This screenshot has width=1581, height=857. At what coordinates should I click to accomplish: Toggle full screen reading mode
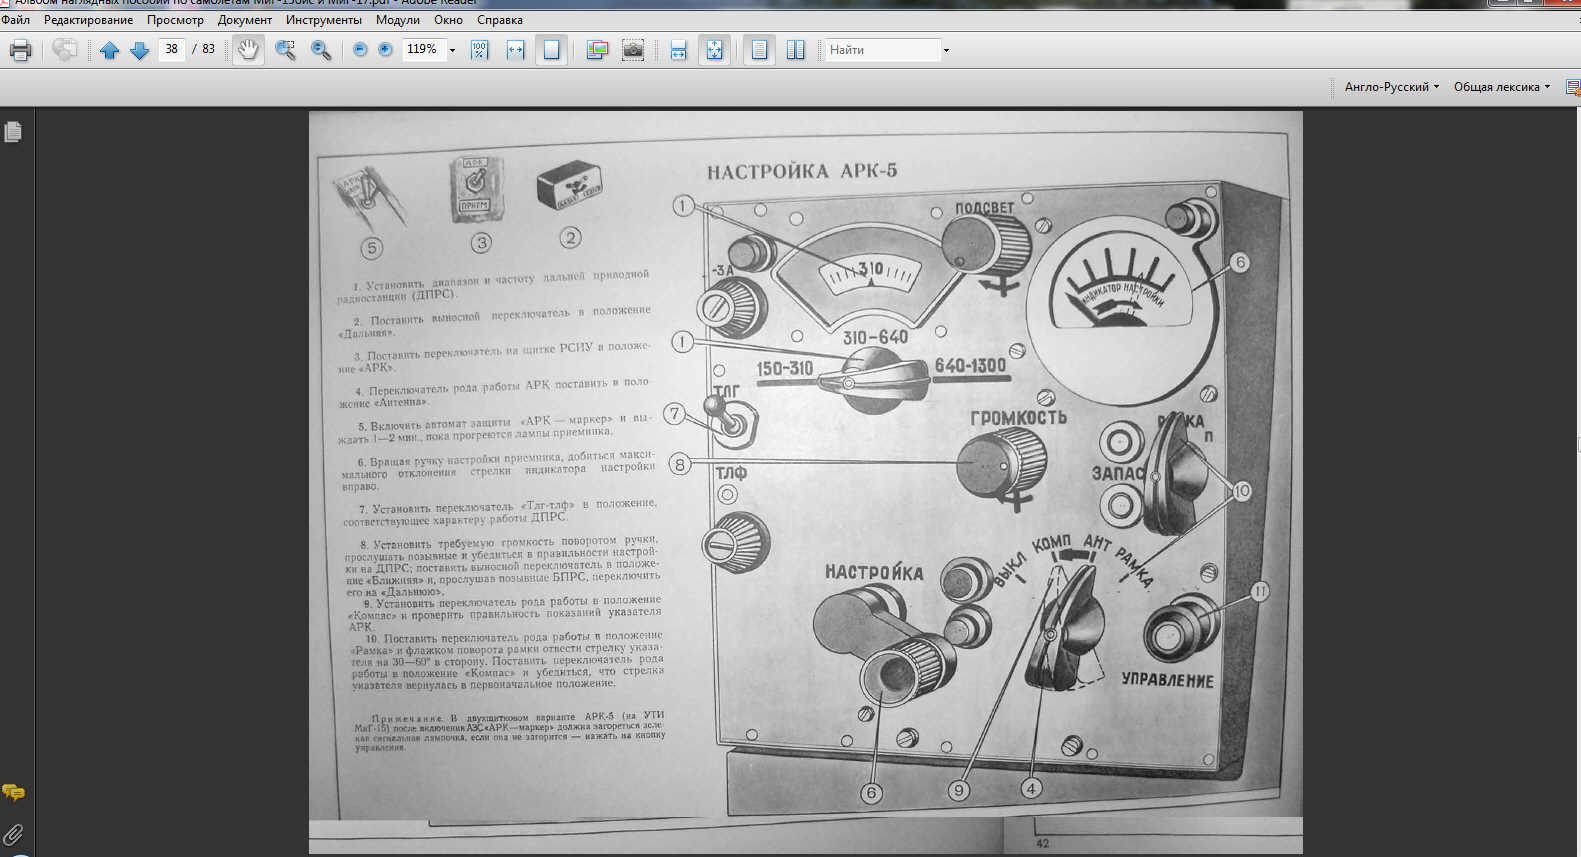(714, 50)
